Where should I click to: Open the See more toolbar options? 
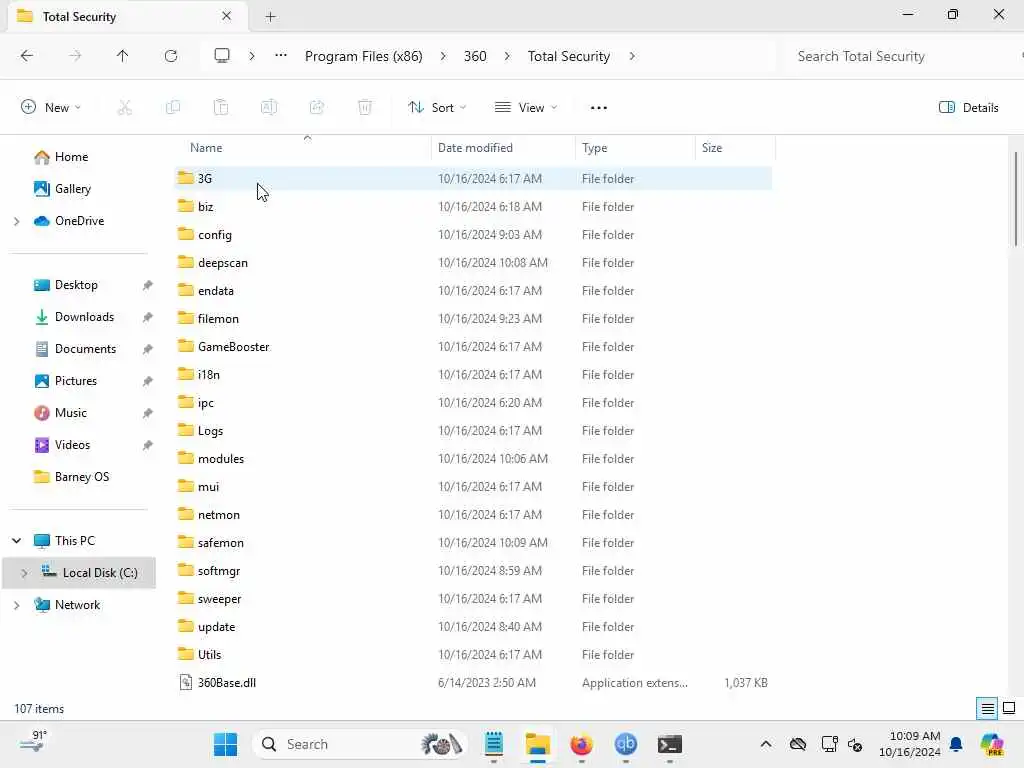click(599, 108)
